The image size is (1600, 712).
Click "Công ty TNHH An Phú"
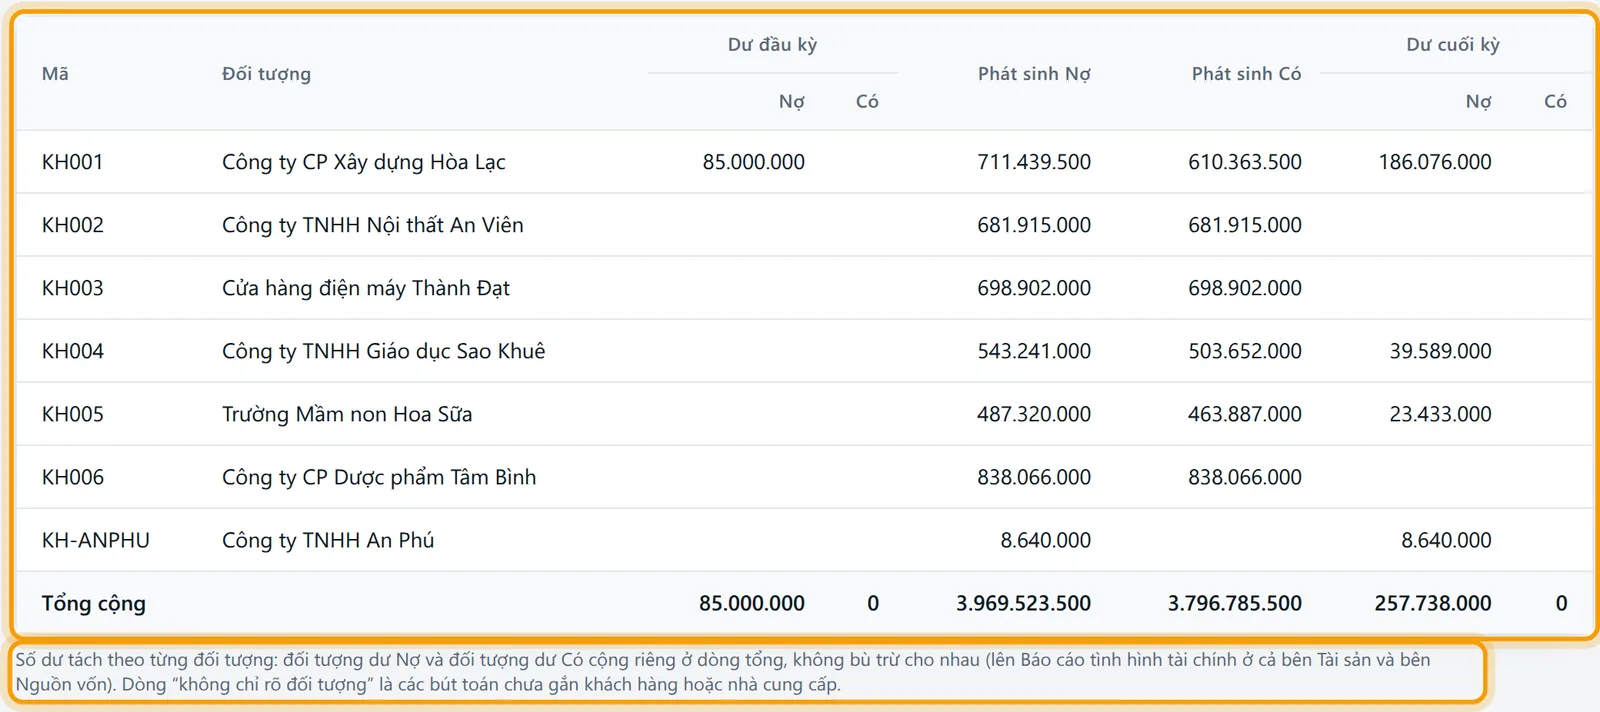point(328,540)
